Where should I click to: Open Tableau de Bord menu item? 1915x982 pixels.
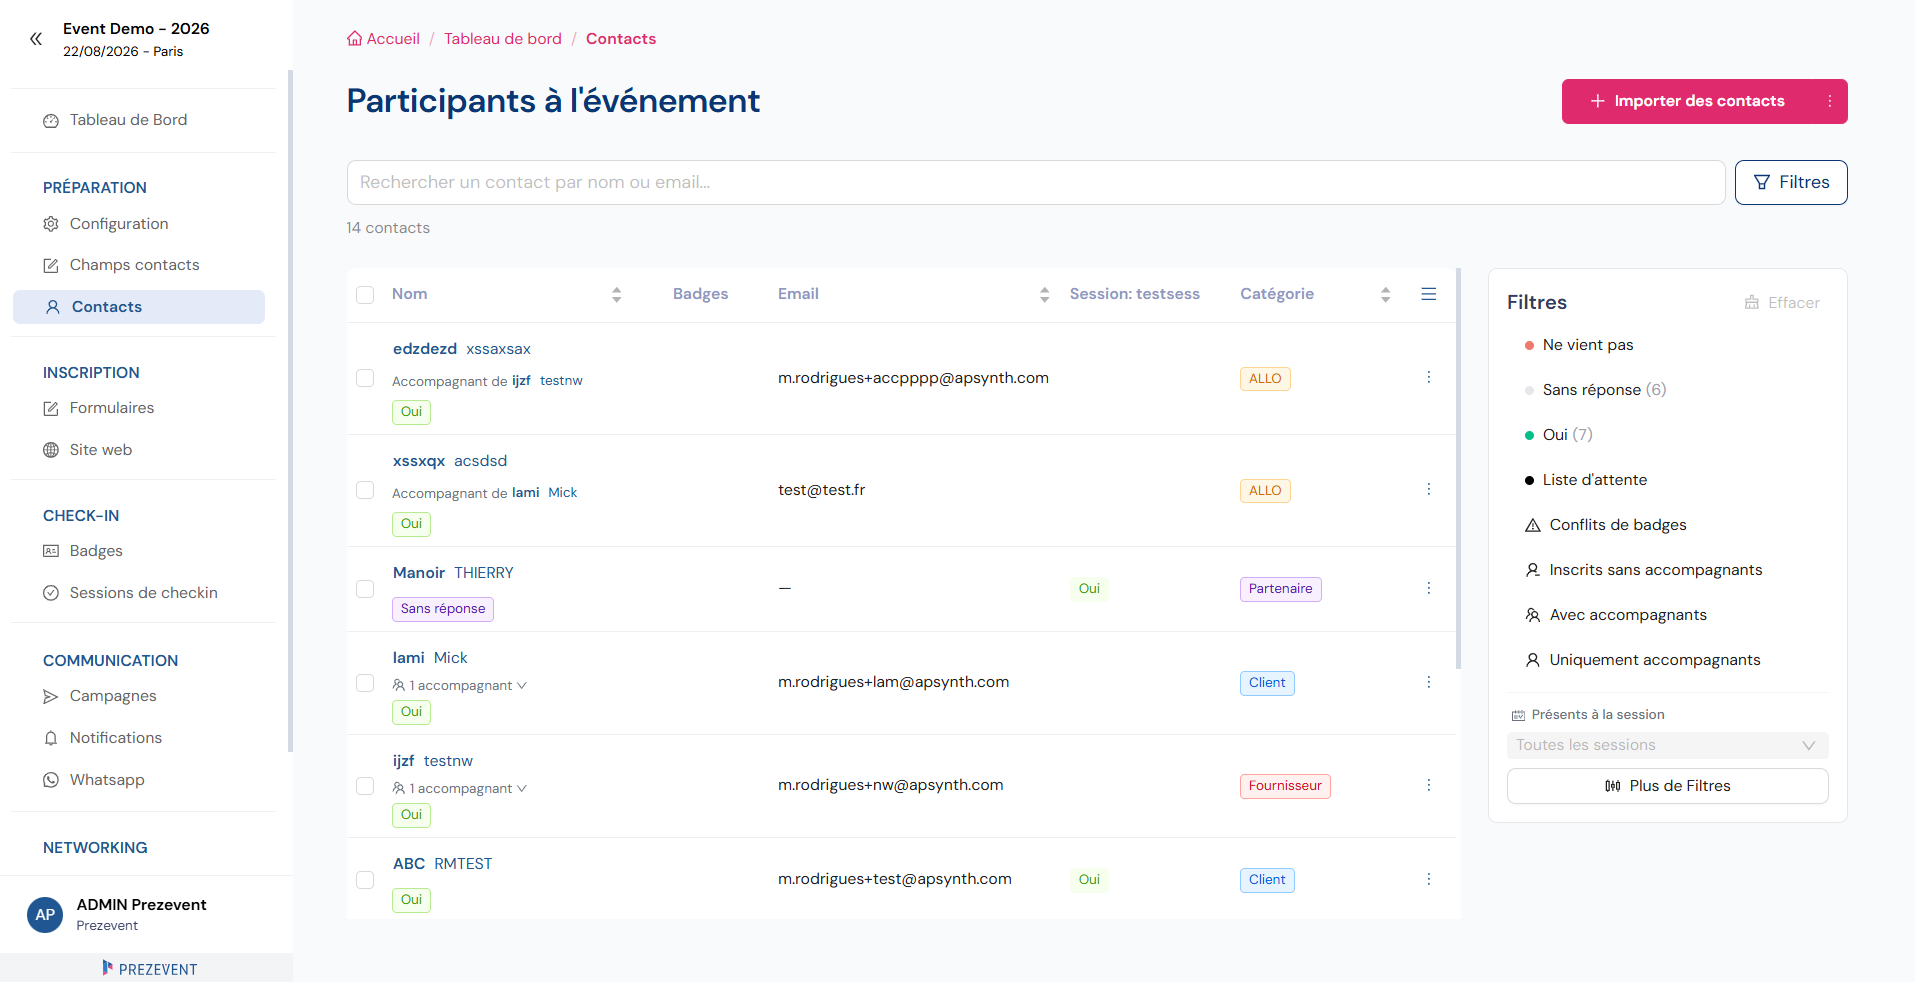coord(128,120)
